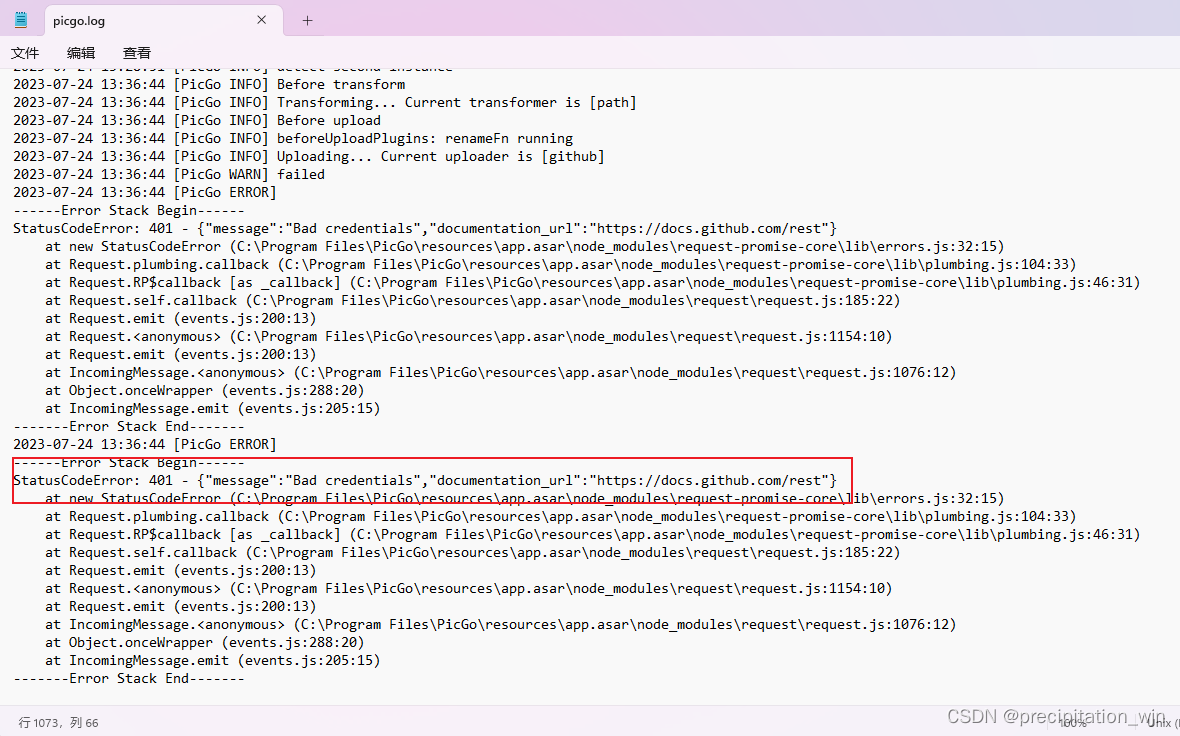Viewport: 1180px width, 736px height.
Task: Click the first 'Request.self.callback' line
Action: pos(473,301)
